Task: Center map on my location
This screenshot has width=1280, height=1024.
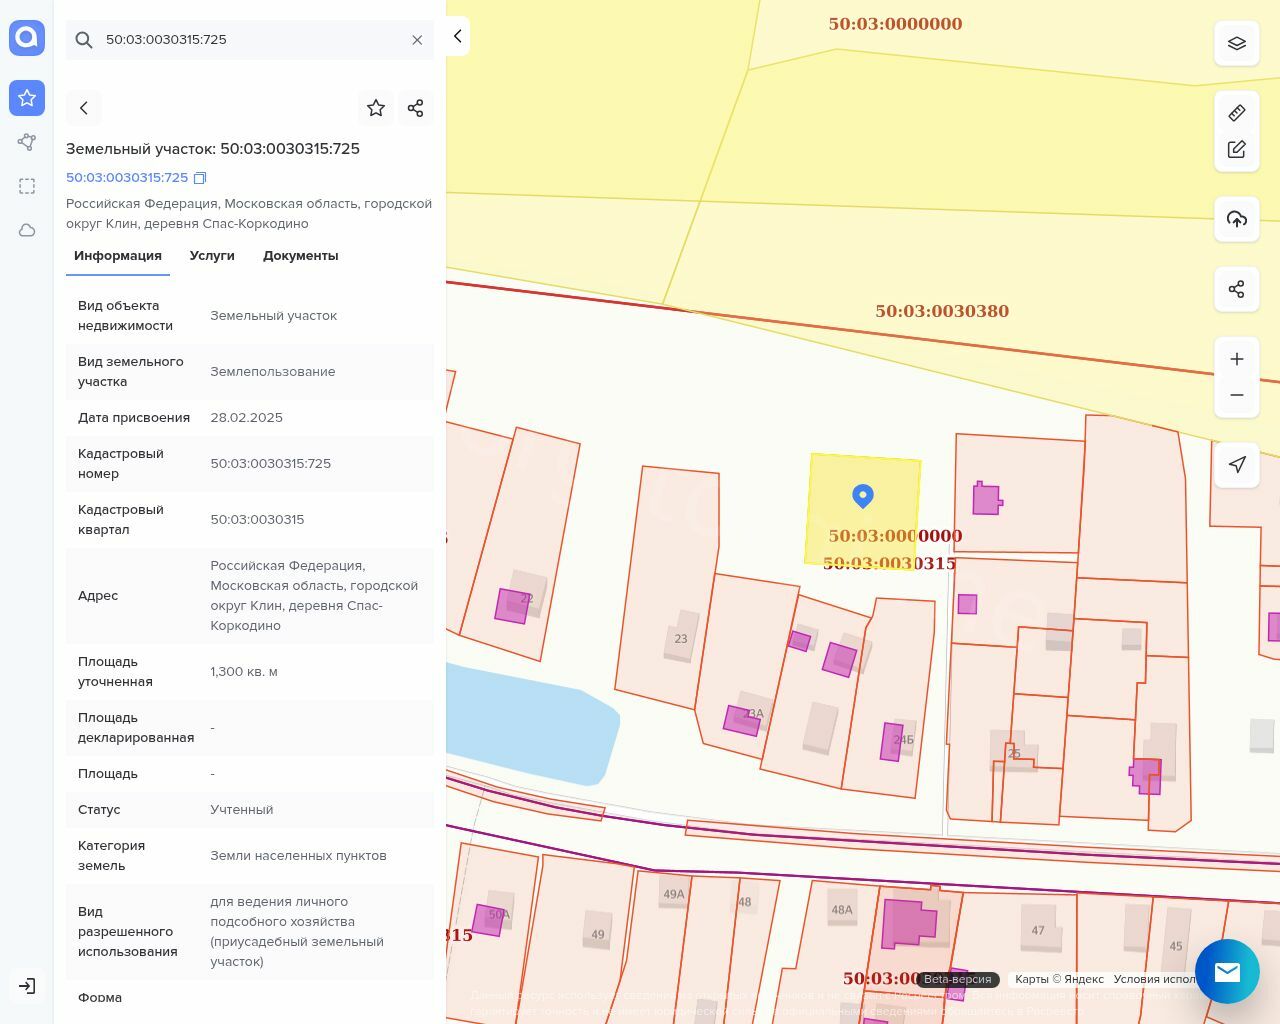Action: (x=1236, y=465)
